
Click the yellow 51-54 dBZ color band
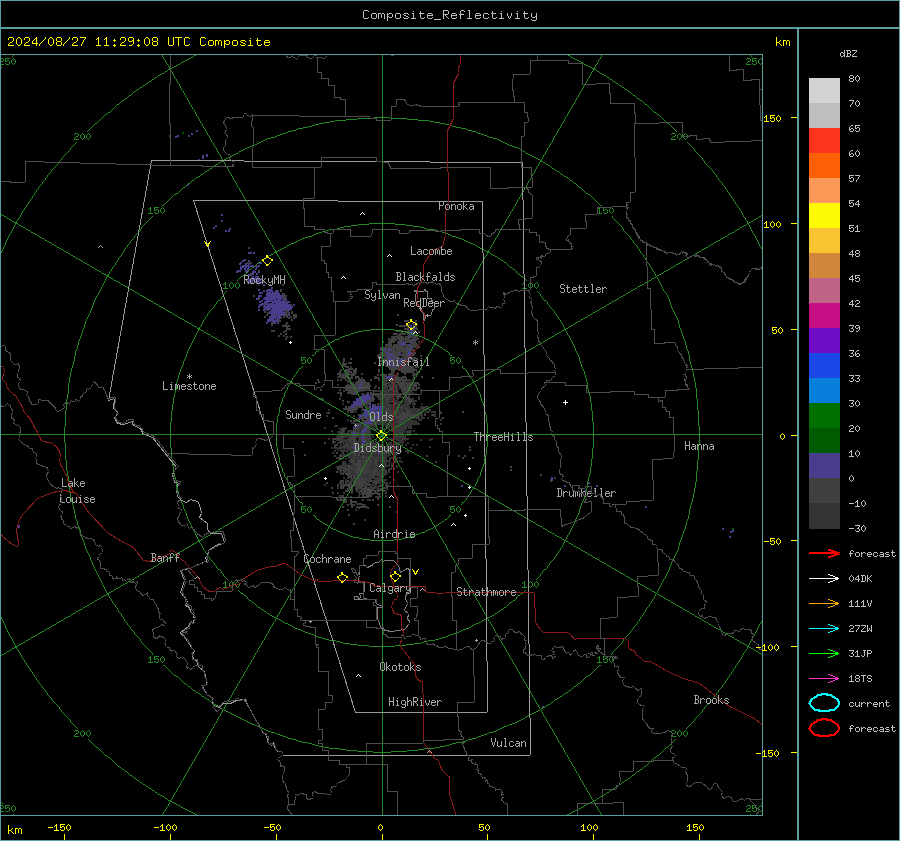click(x=824, y=216)
